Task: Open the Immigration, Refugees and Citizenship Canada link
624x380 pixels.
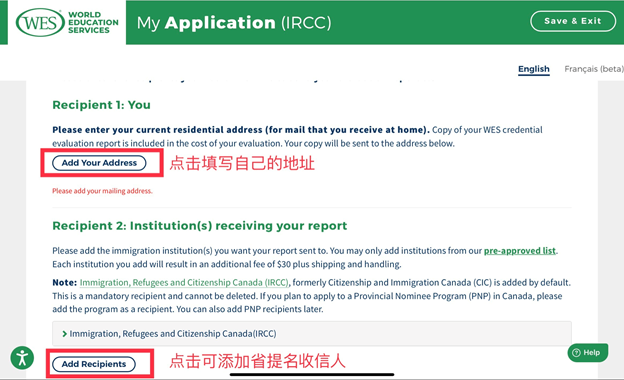Action: tap(184, 283)
